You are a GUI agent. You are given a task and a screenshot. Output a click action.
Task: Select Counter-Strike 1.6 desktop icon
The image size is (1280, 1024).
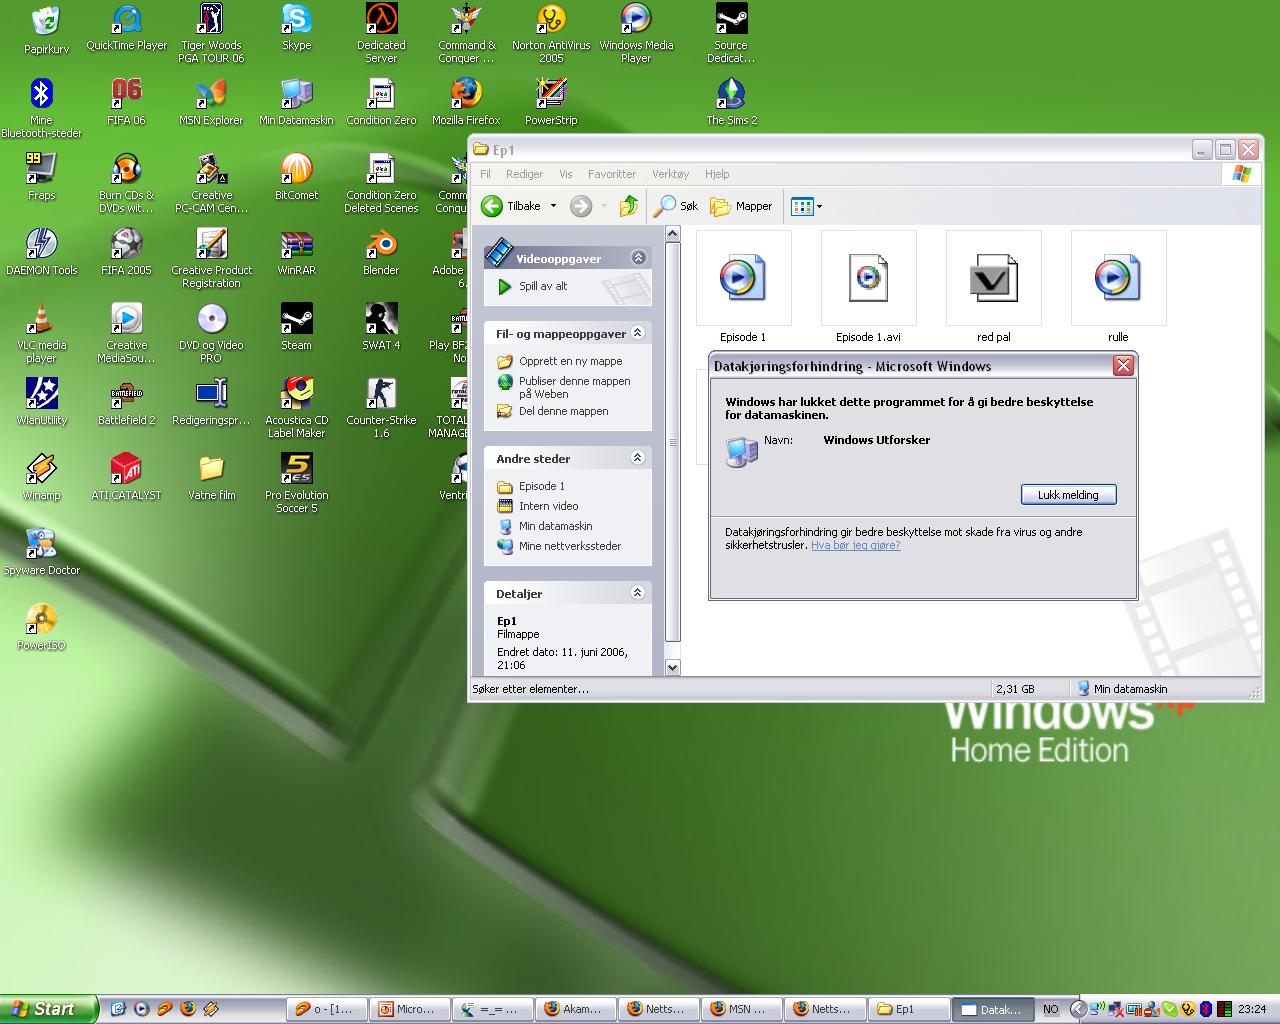point(381,408)
